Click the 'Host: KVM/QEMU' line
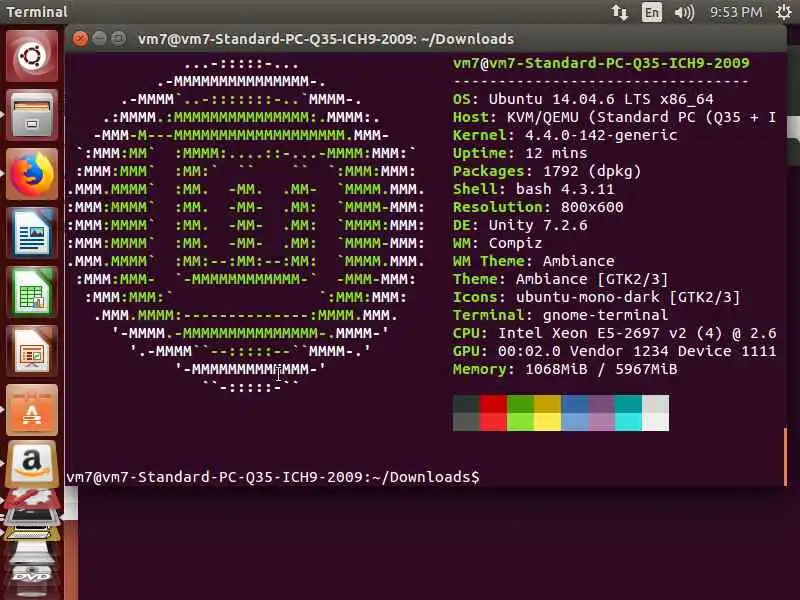Viewport: 800px width, 600px height. coord(615,117)
